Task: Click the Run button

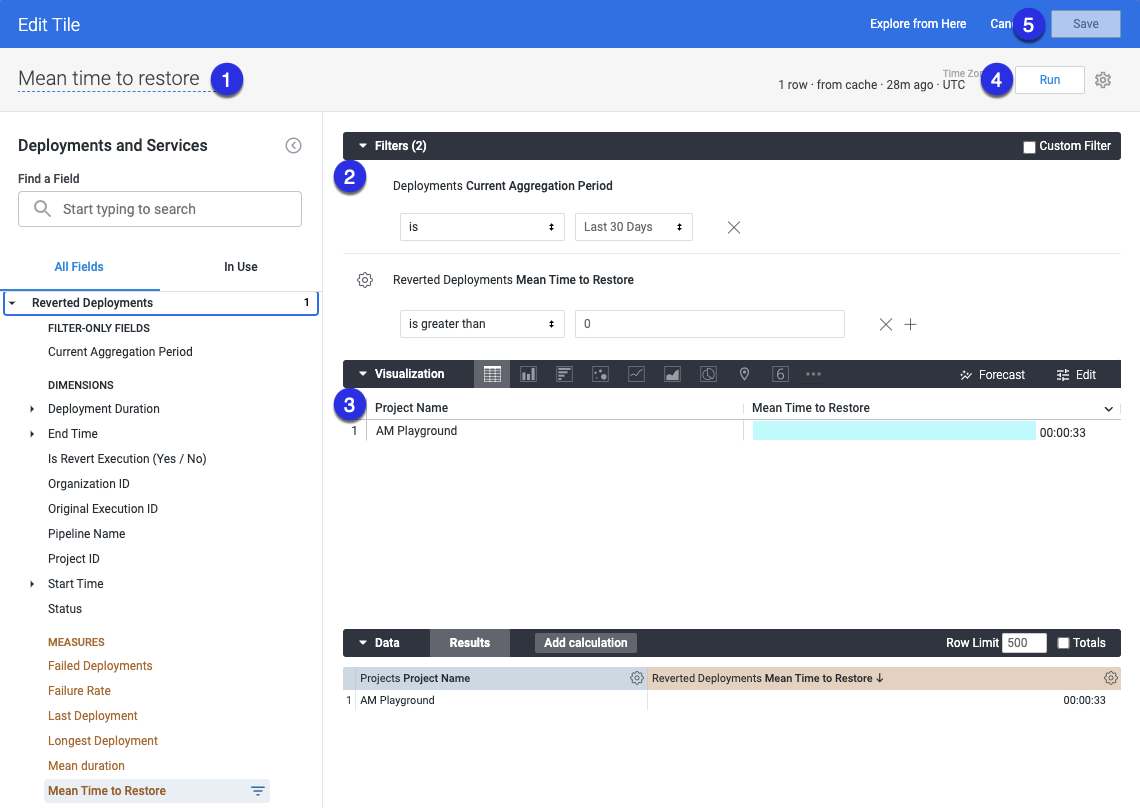Action: (1049, 80)
